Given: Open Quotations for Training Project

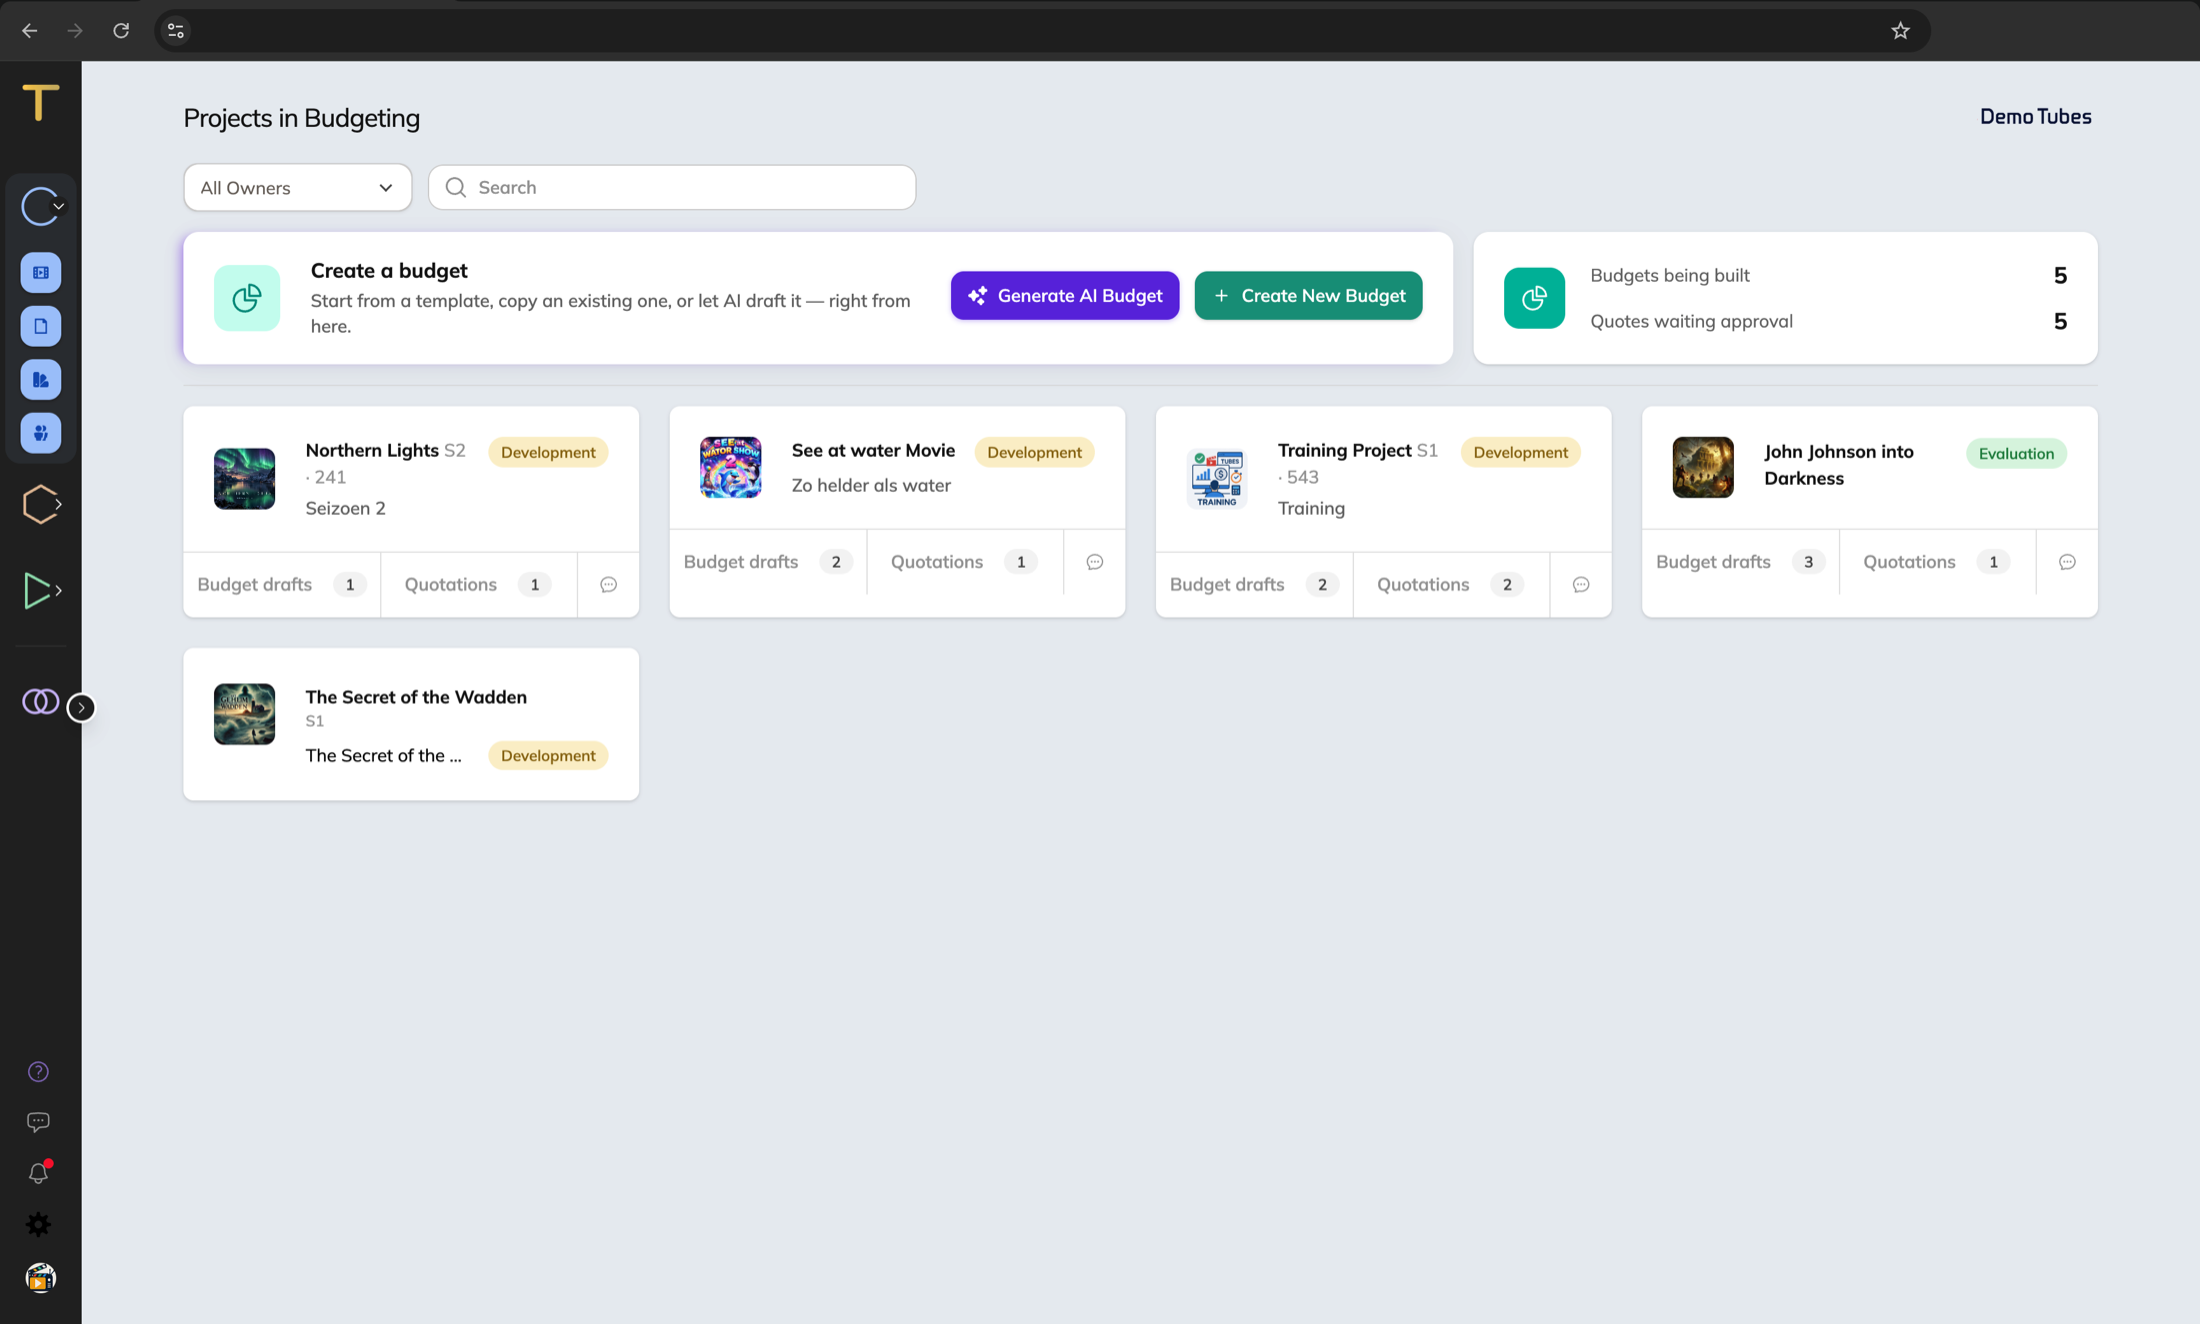Looking at the screenshot, I should [x=1450, y=585].
